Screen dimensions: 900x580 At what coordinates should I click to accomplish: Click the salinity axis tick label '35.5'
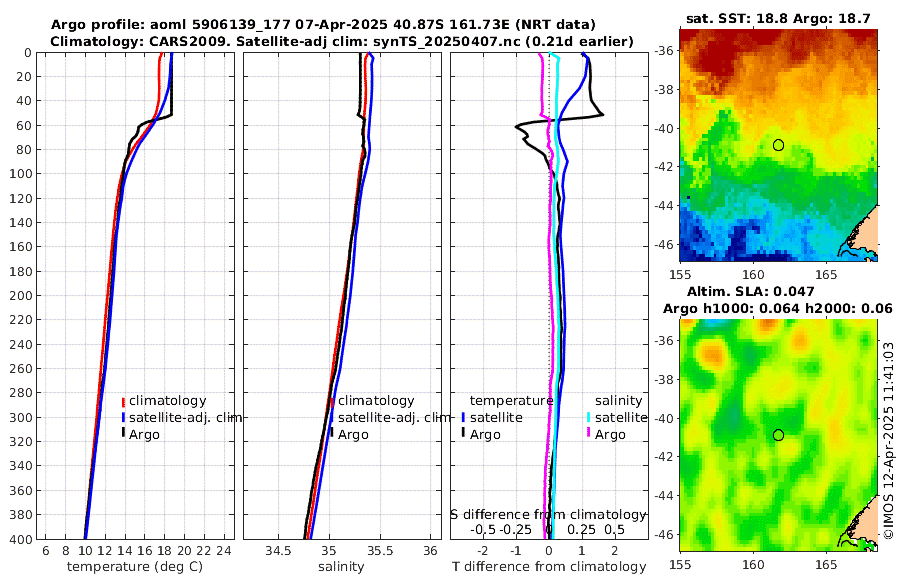coord(380,551)
